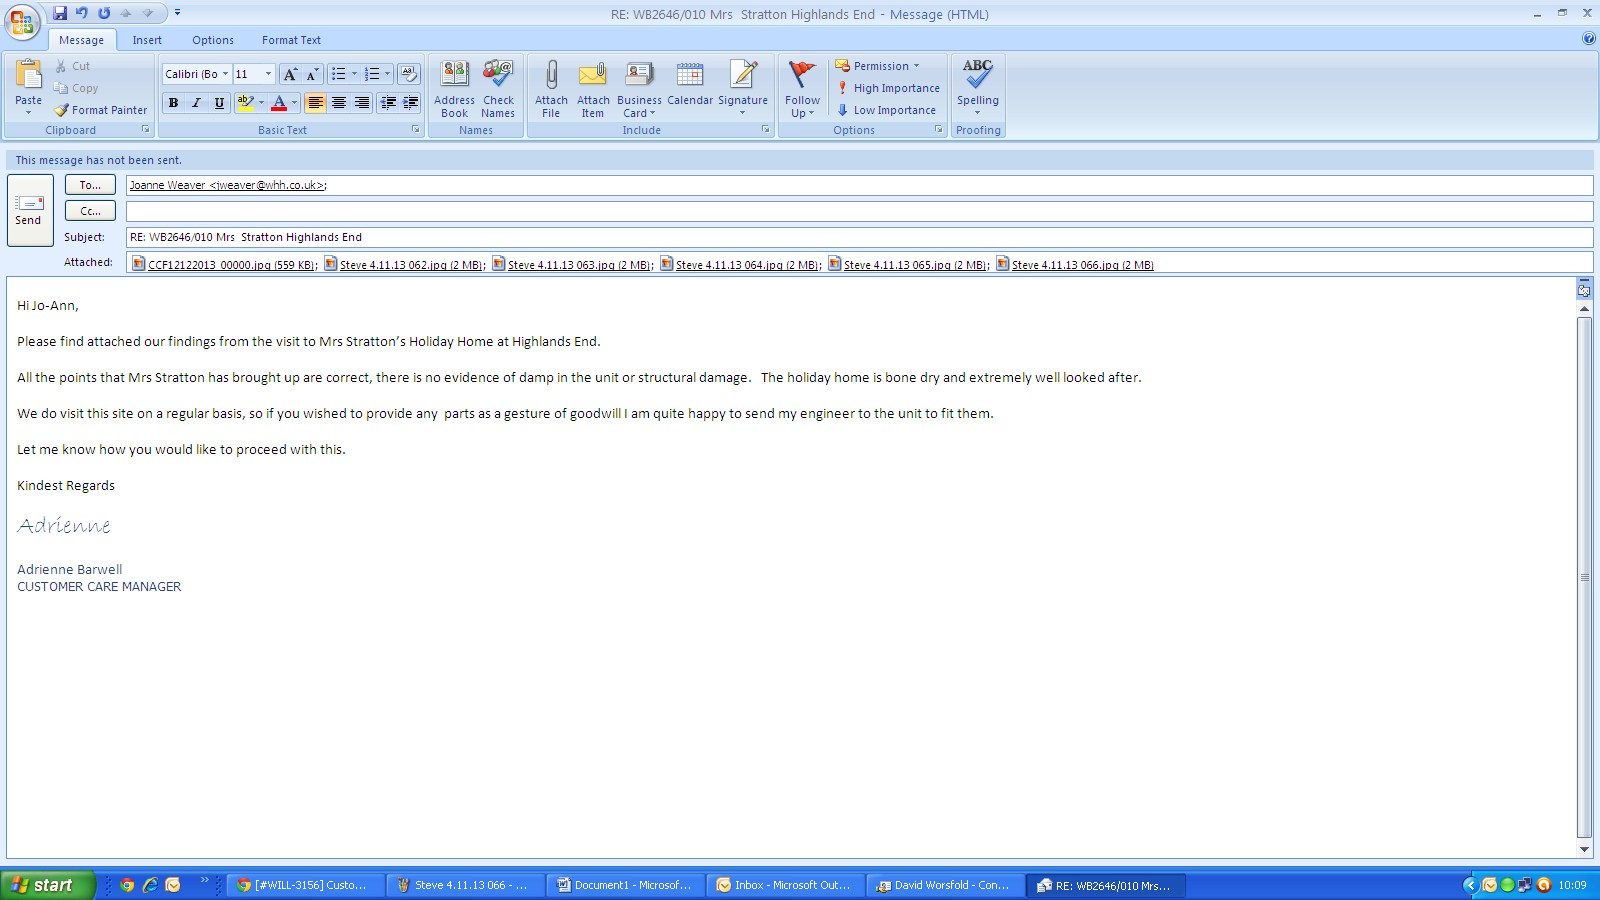
Task: Open text highlight color dropdown arrow
Action: pyautogui.click(x=262, y=102)
